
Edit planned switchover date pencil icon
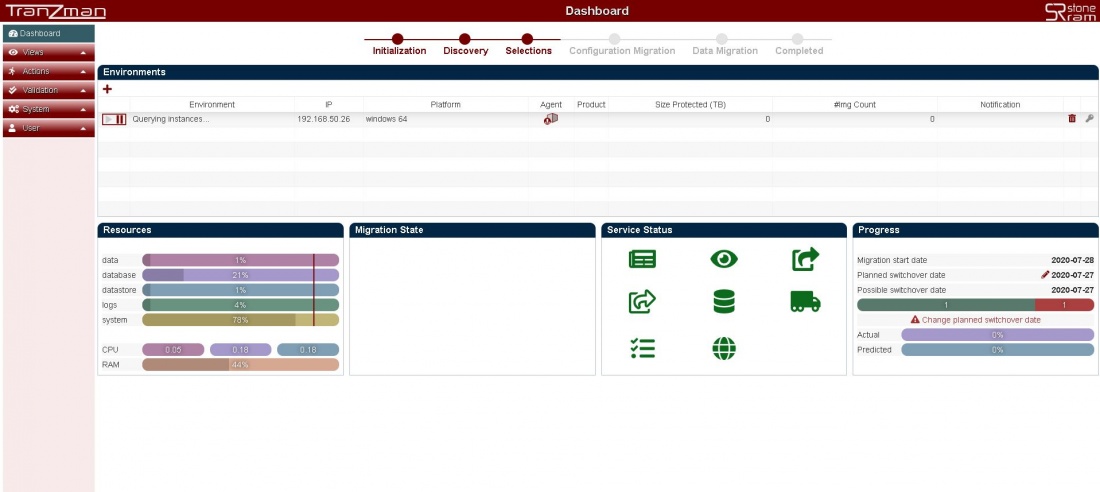coord(1045,274)
